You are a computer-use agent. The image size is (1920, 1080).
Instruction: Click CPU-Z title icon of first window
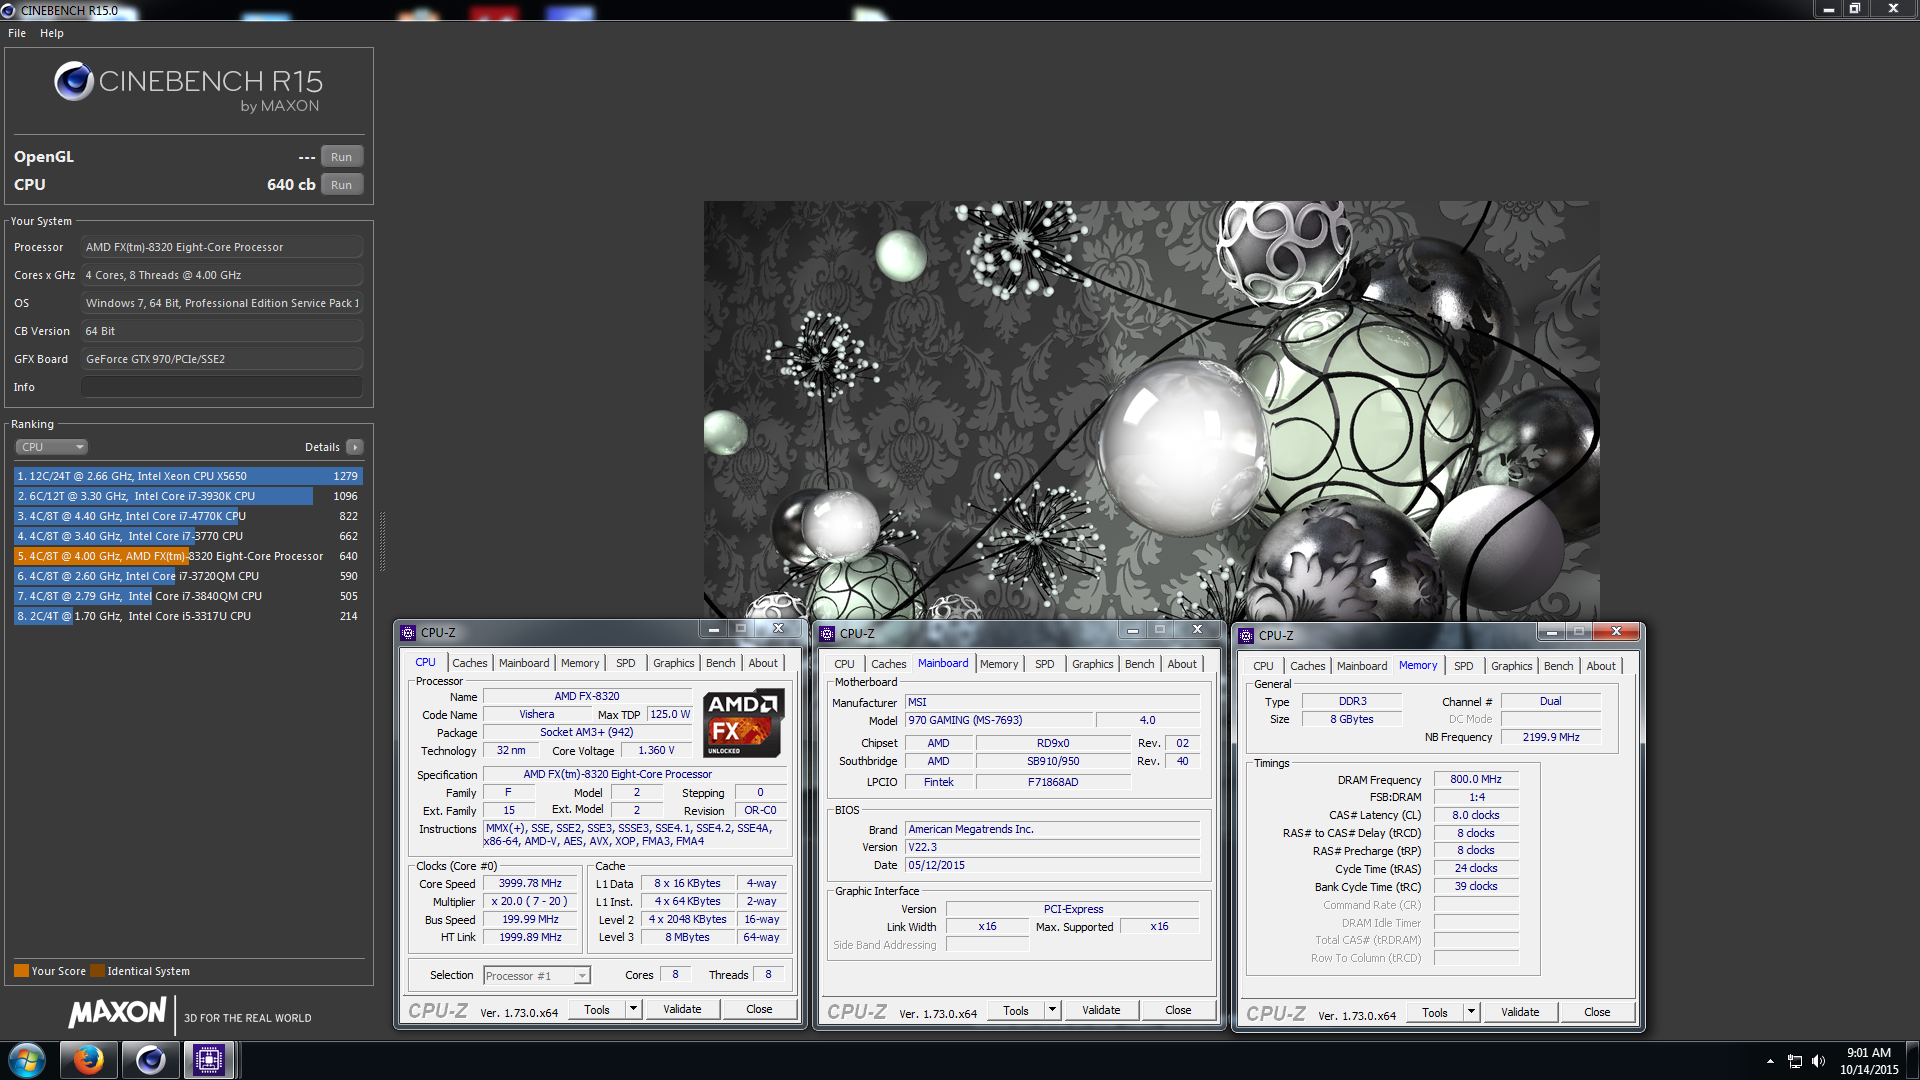click(x=408, y=633)
